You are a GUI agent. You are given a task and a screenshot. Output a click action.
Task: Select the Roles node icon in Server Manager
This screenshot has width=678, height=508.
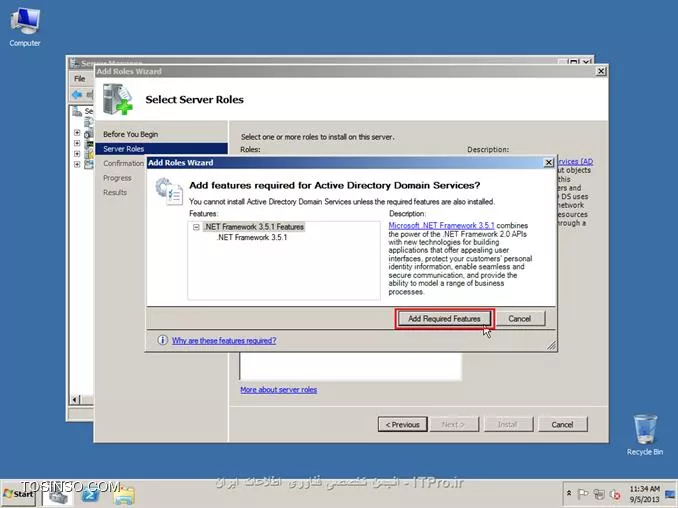click(89, 122)
